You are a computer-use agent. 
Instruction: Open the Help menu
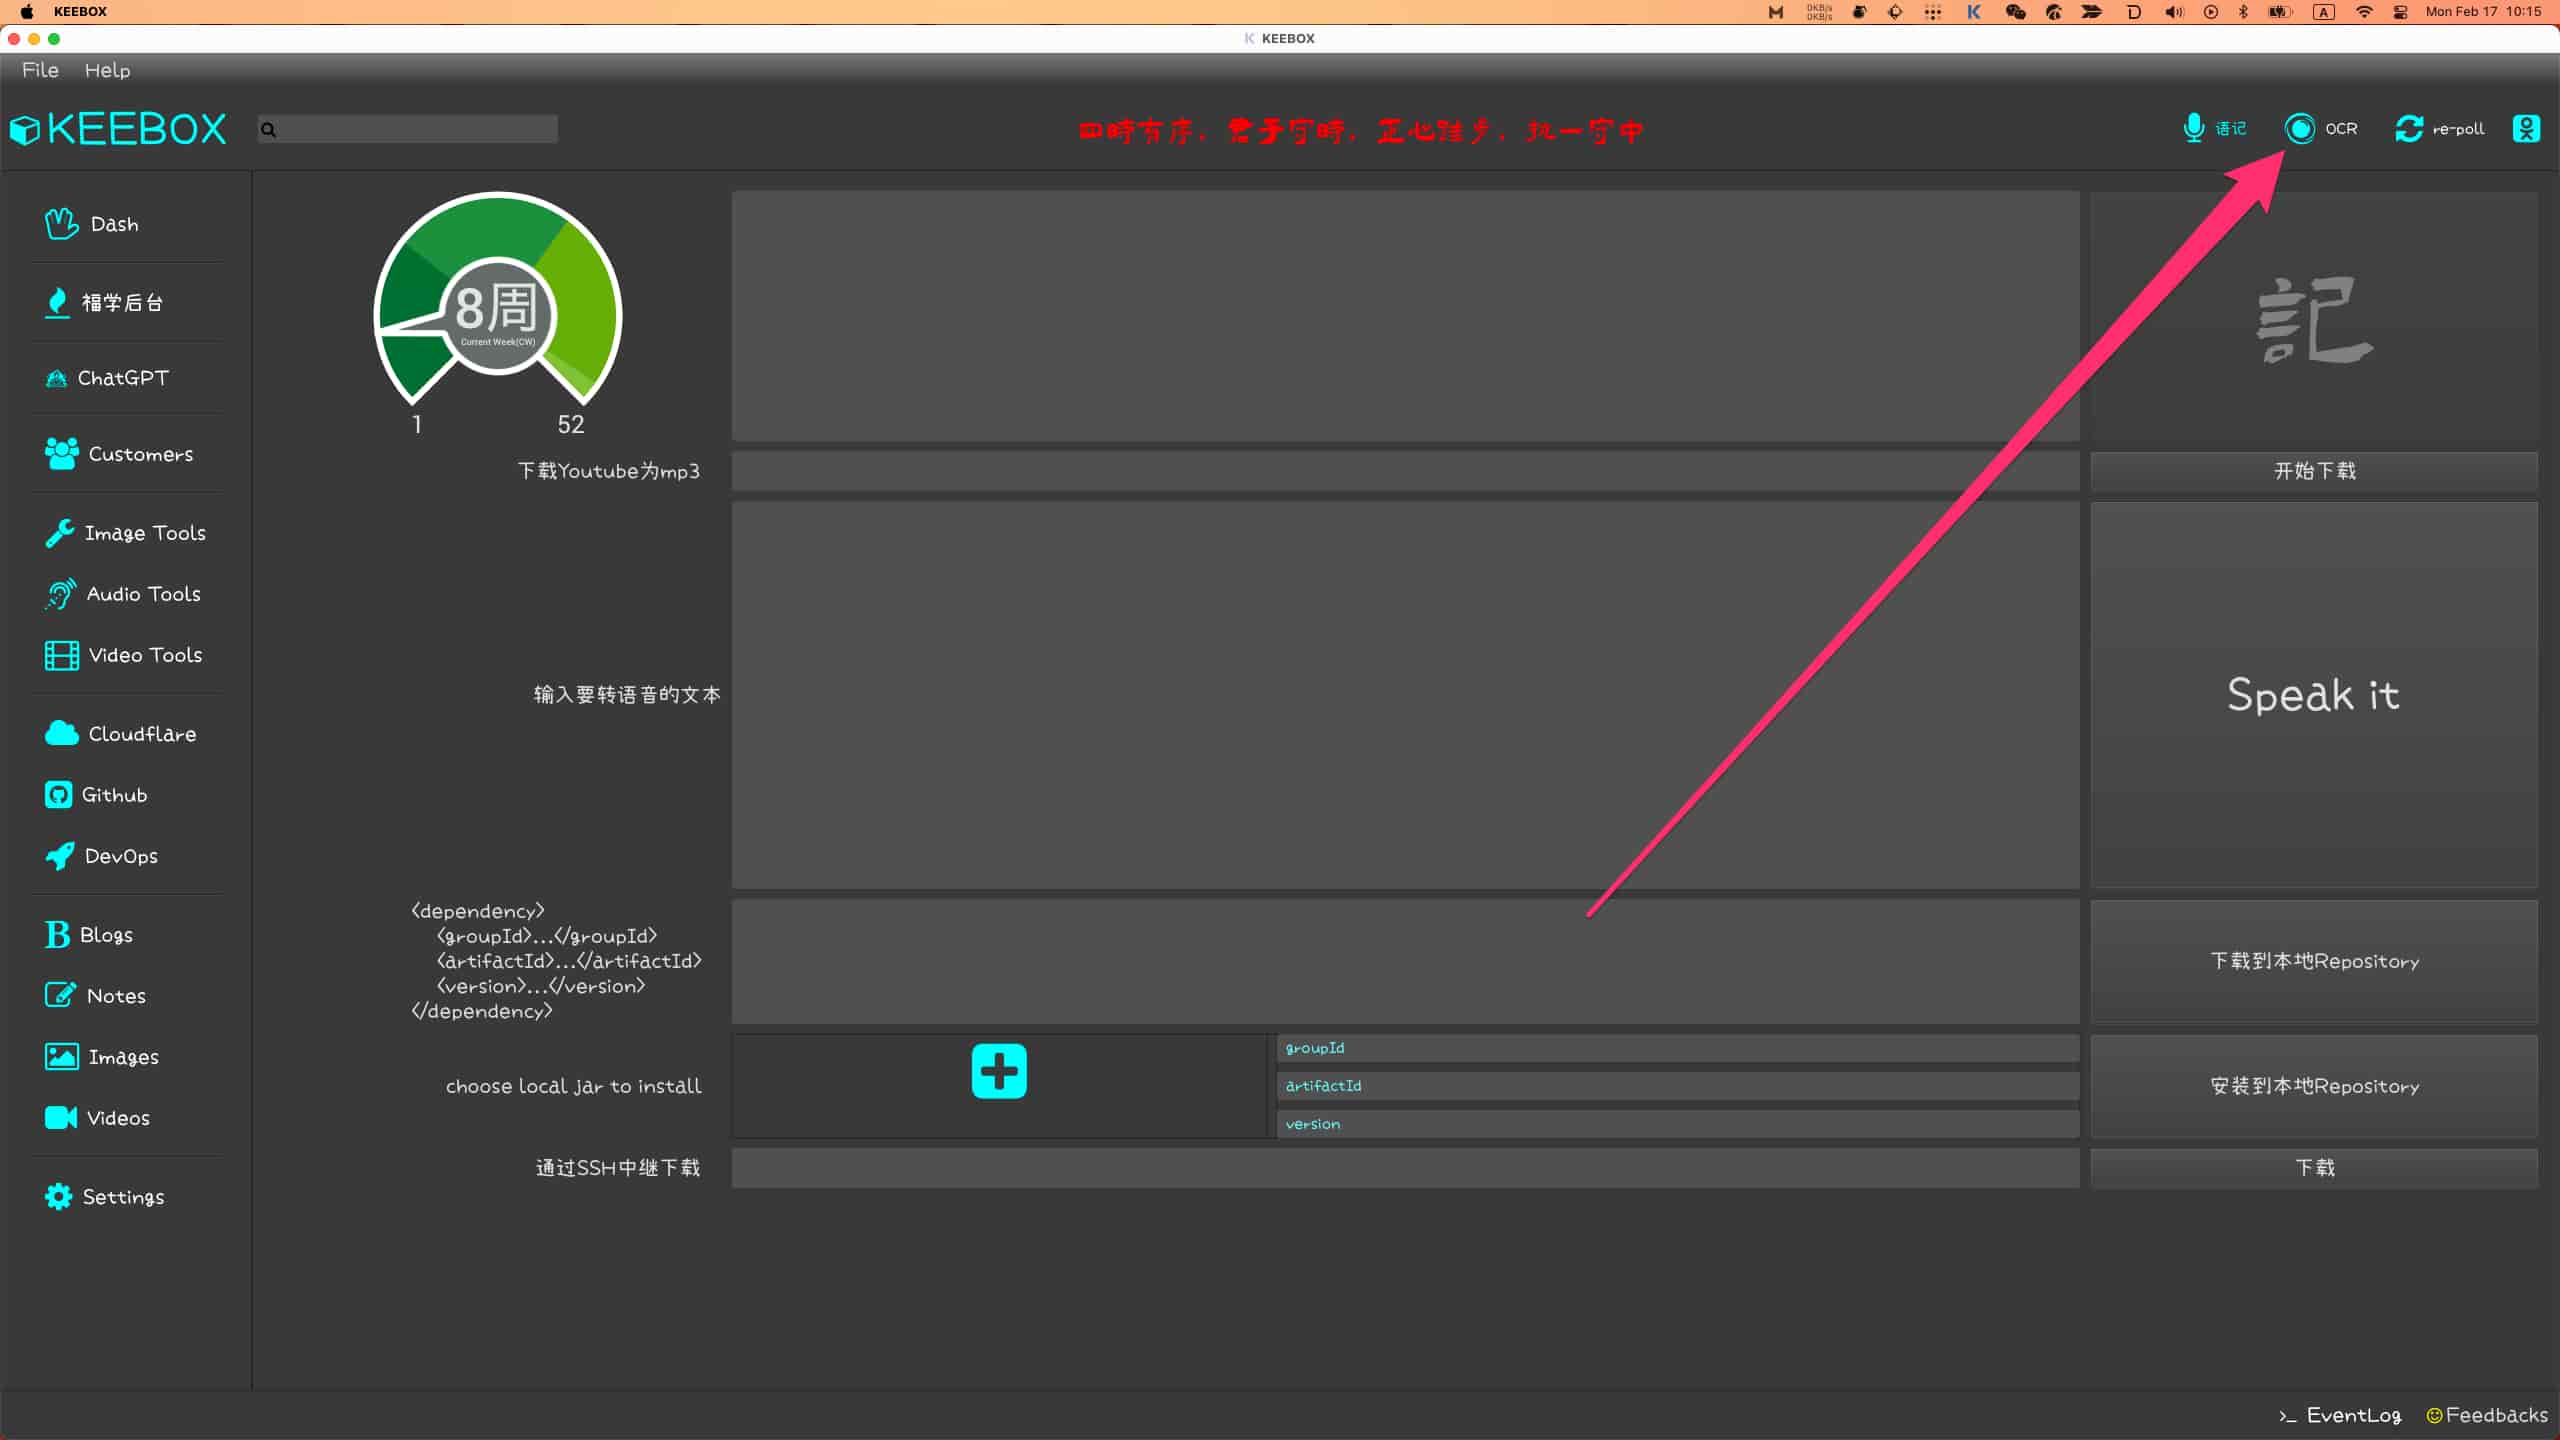coord(107,70)
